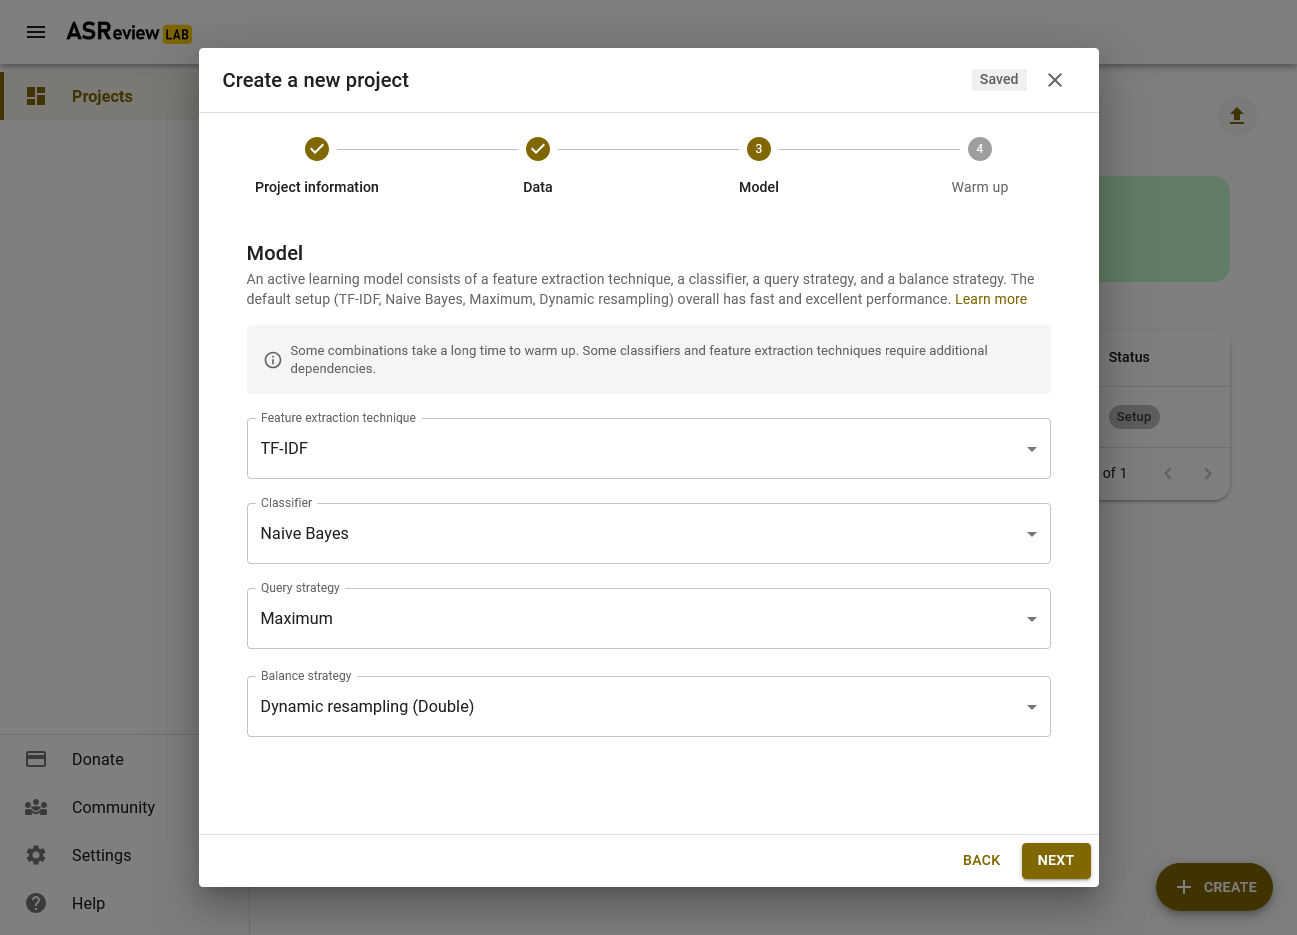This screenshot has width=1297, height=935.
Task: Click the BACK button
Action: pyautogui.click(x=981, y=861)
